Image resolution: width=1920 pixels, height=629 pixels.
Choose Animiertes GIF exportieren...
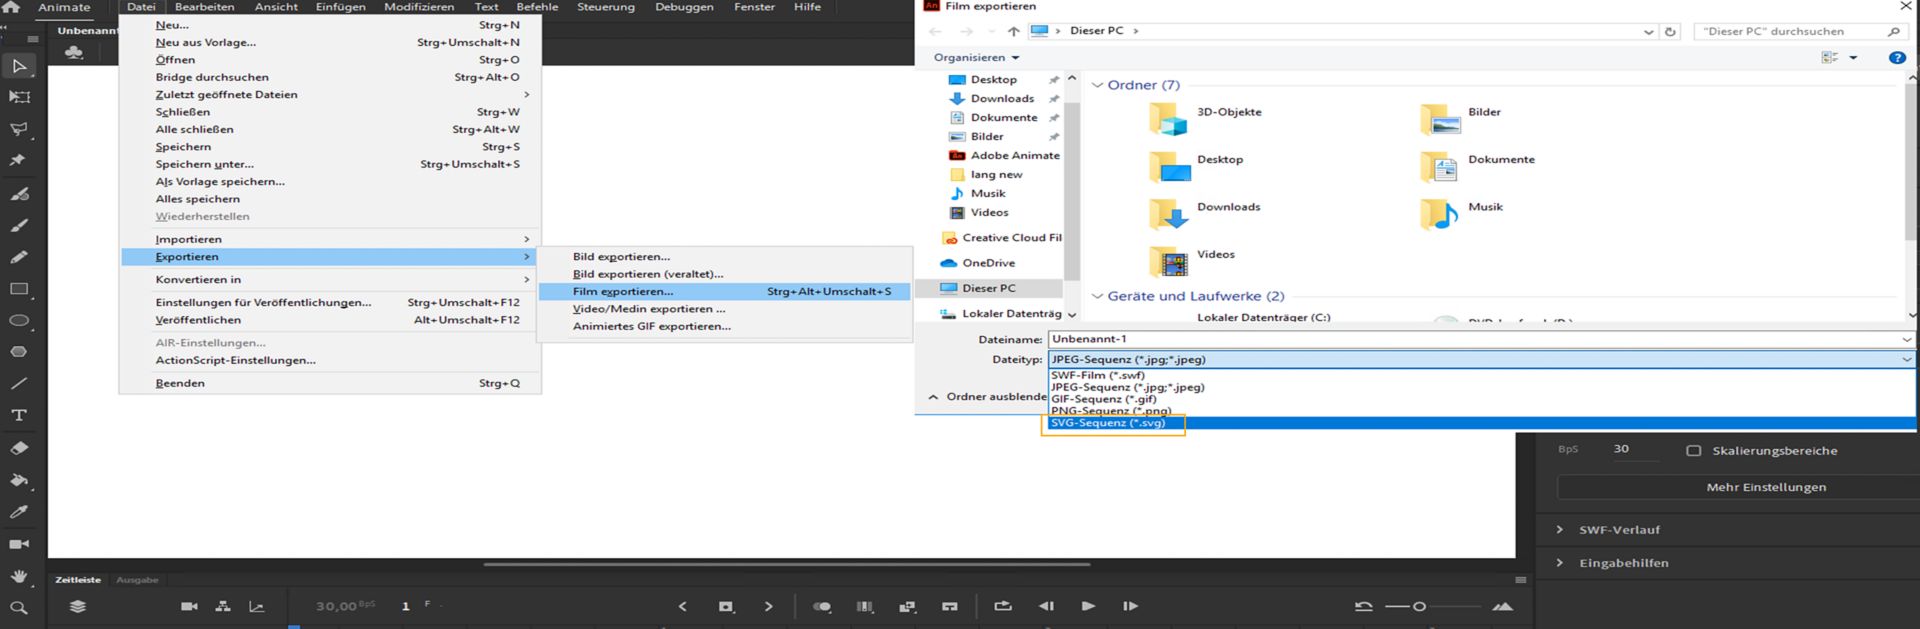pyautogui.click(x=724, y=326)
